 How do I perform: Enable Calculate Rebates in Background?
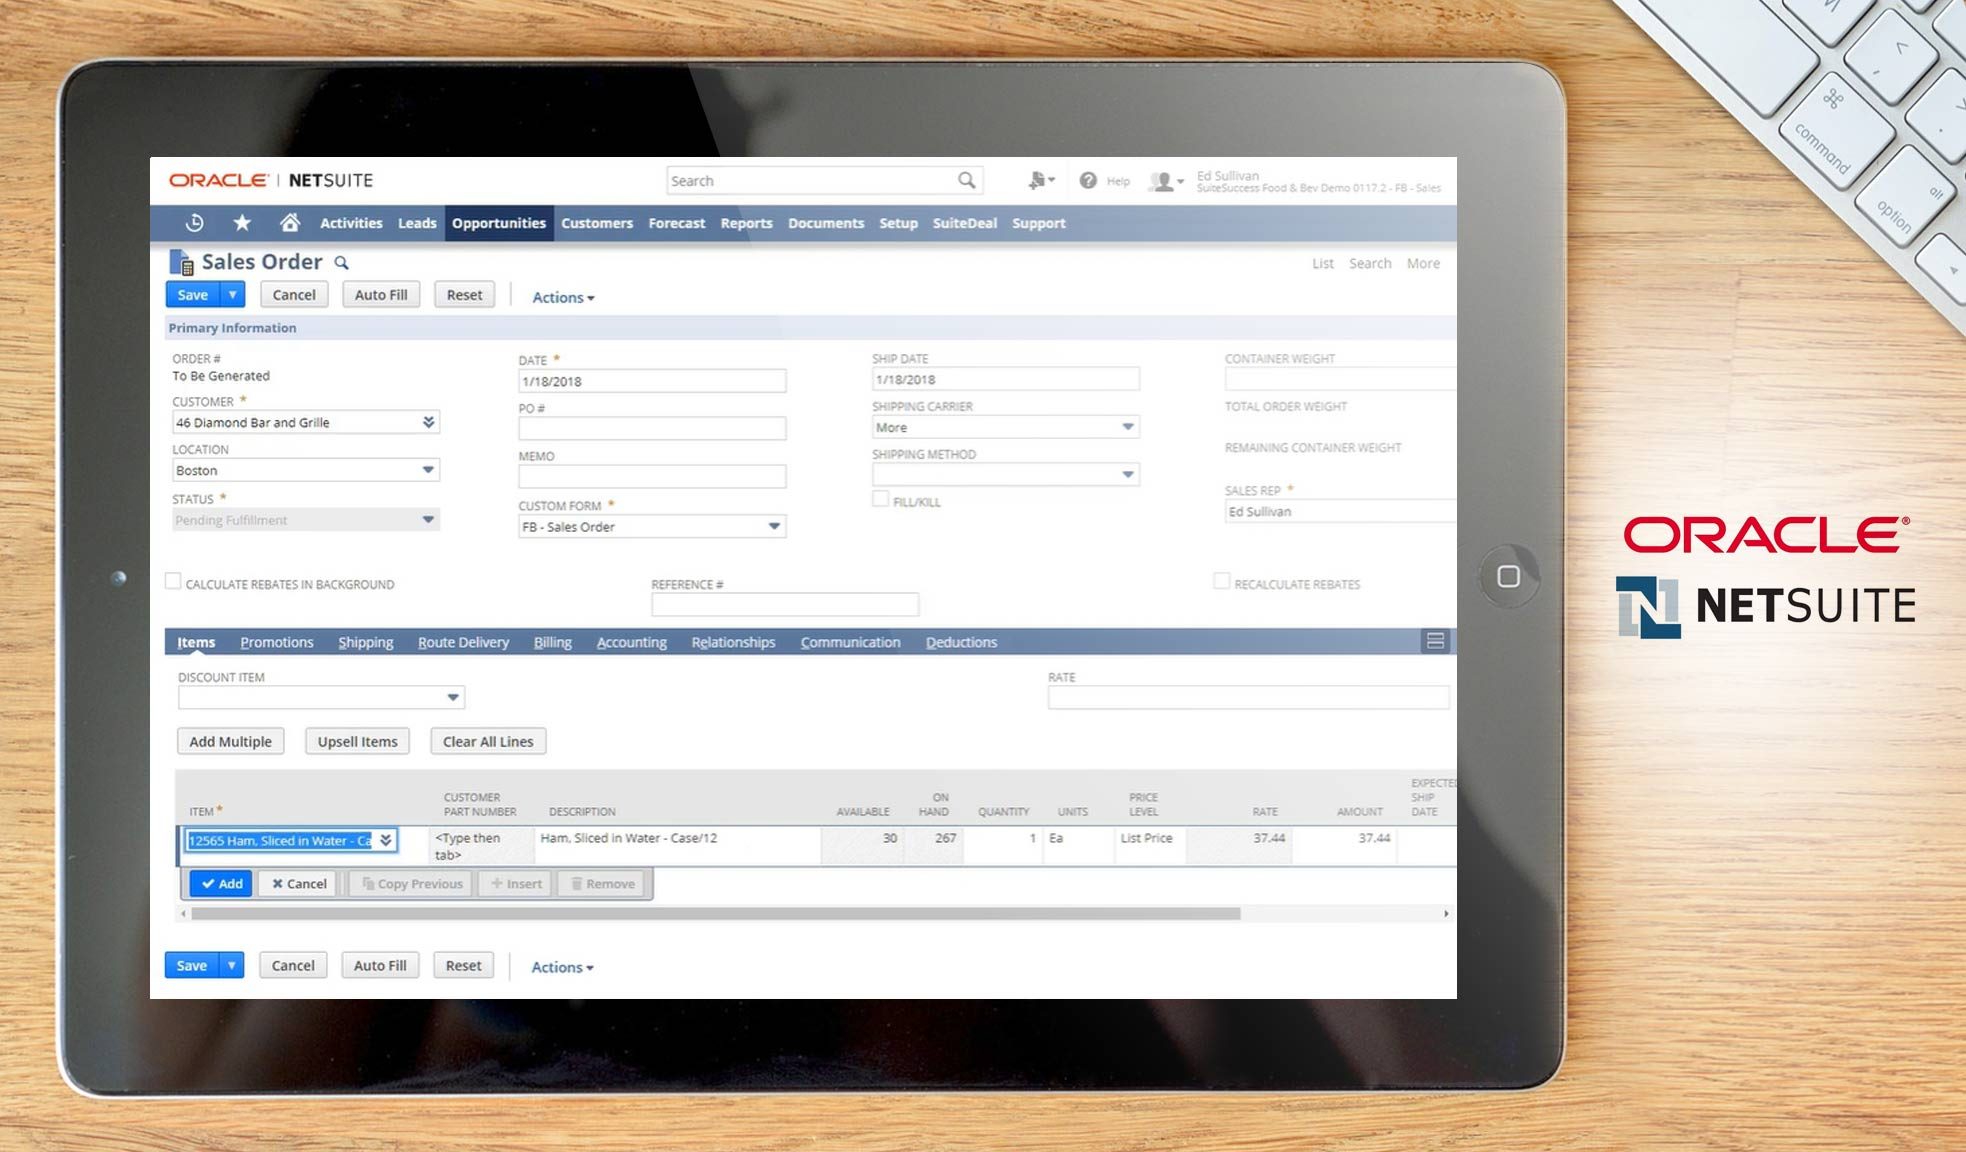pyautogui.click(x=173, y=581)
